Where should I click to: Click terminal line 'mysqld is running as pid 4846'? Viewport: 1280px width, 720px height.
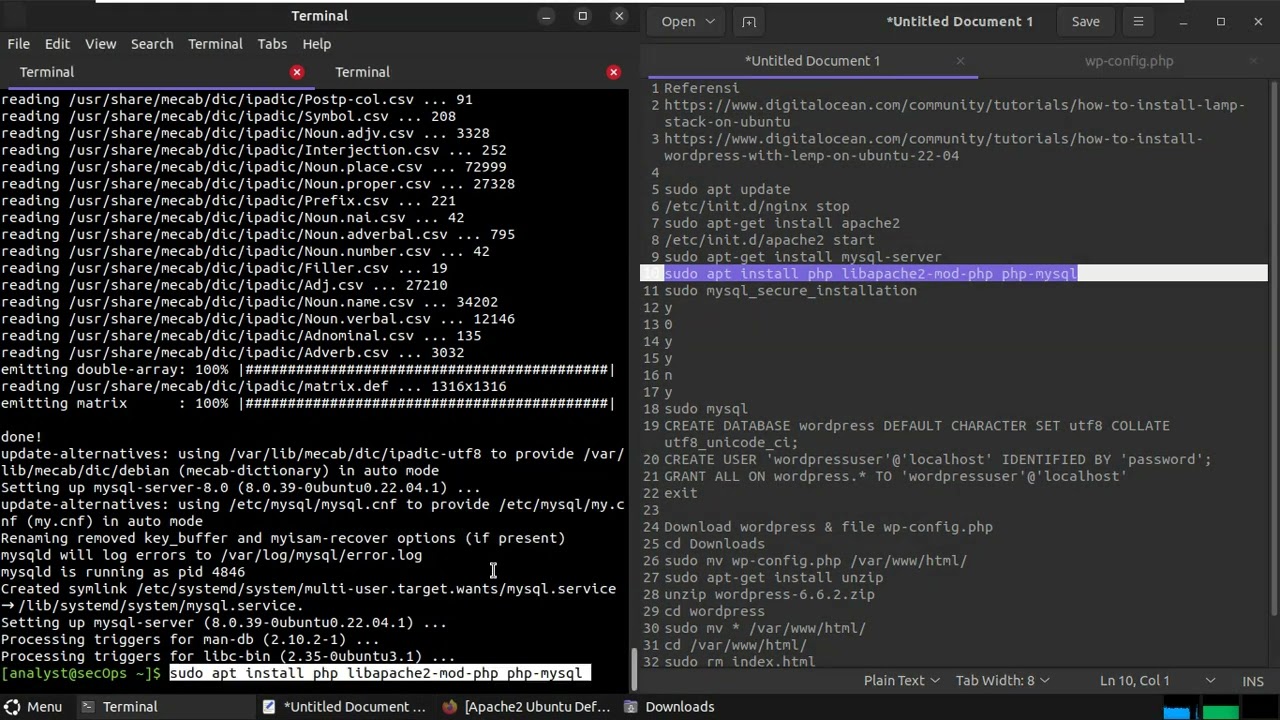[123, 572]
